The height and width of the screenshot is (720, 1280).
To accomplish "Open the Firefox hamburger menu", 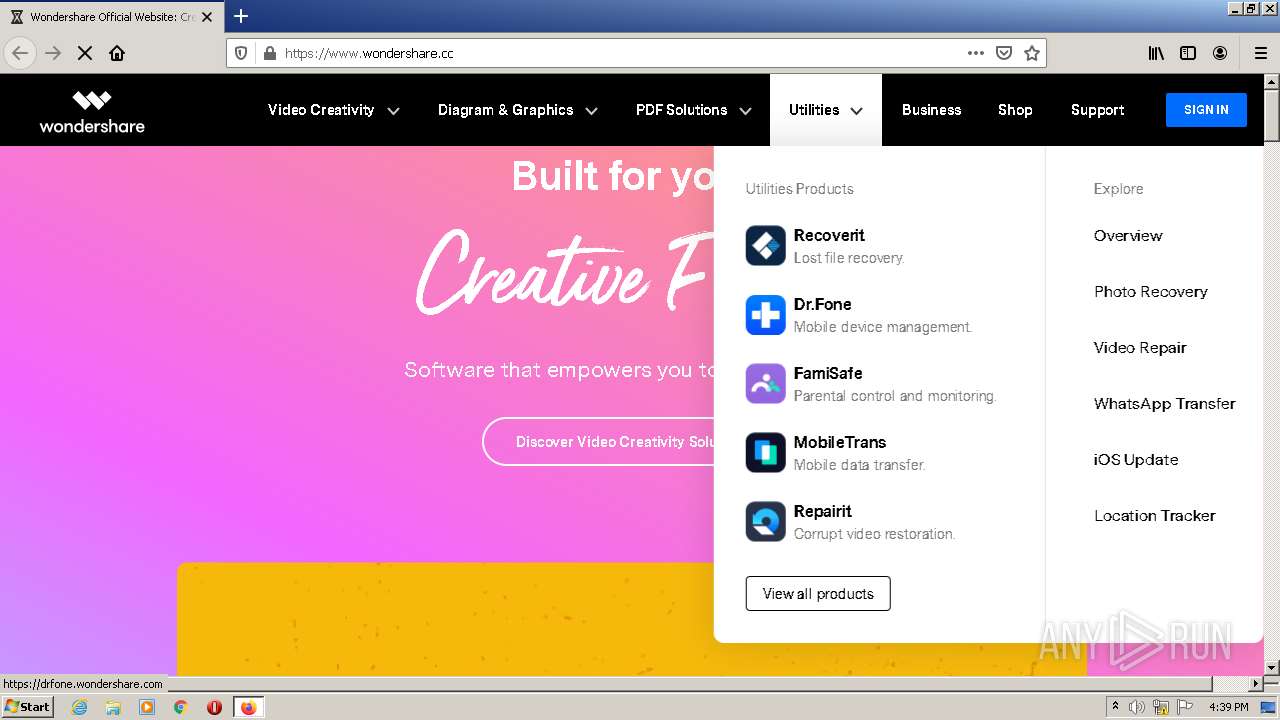I will [1261, 53].
